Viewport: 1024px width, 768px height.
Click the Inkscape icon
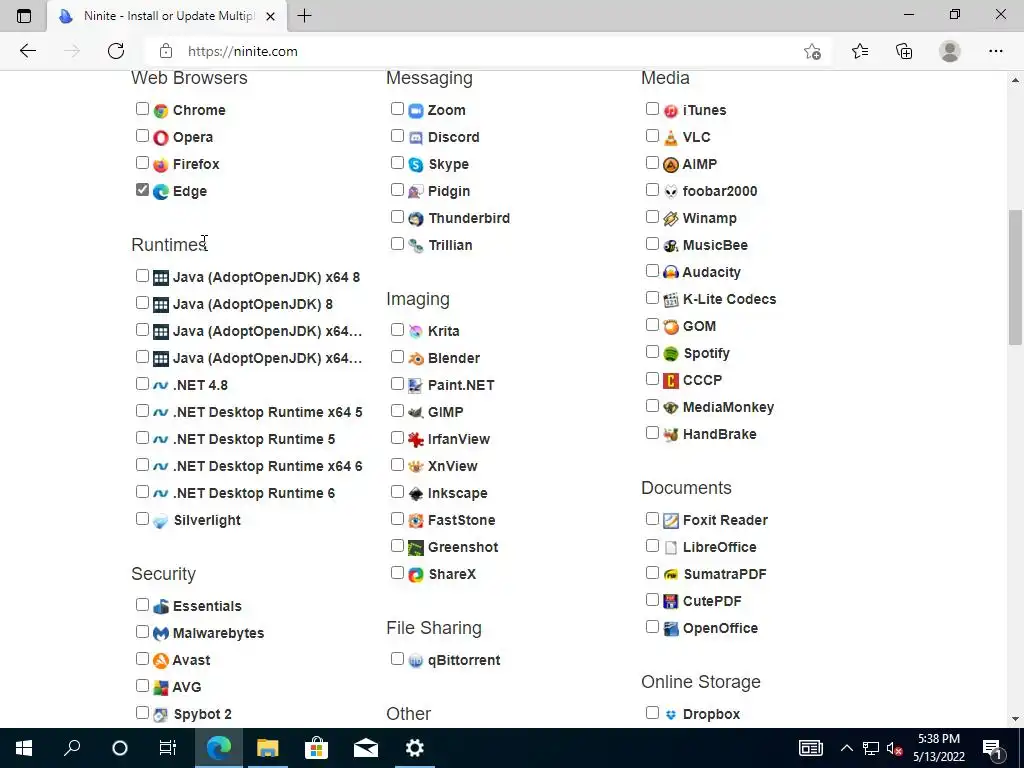416,493
